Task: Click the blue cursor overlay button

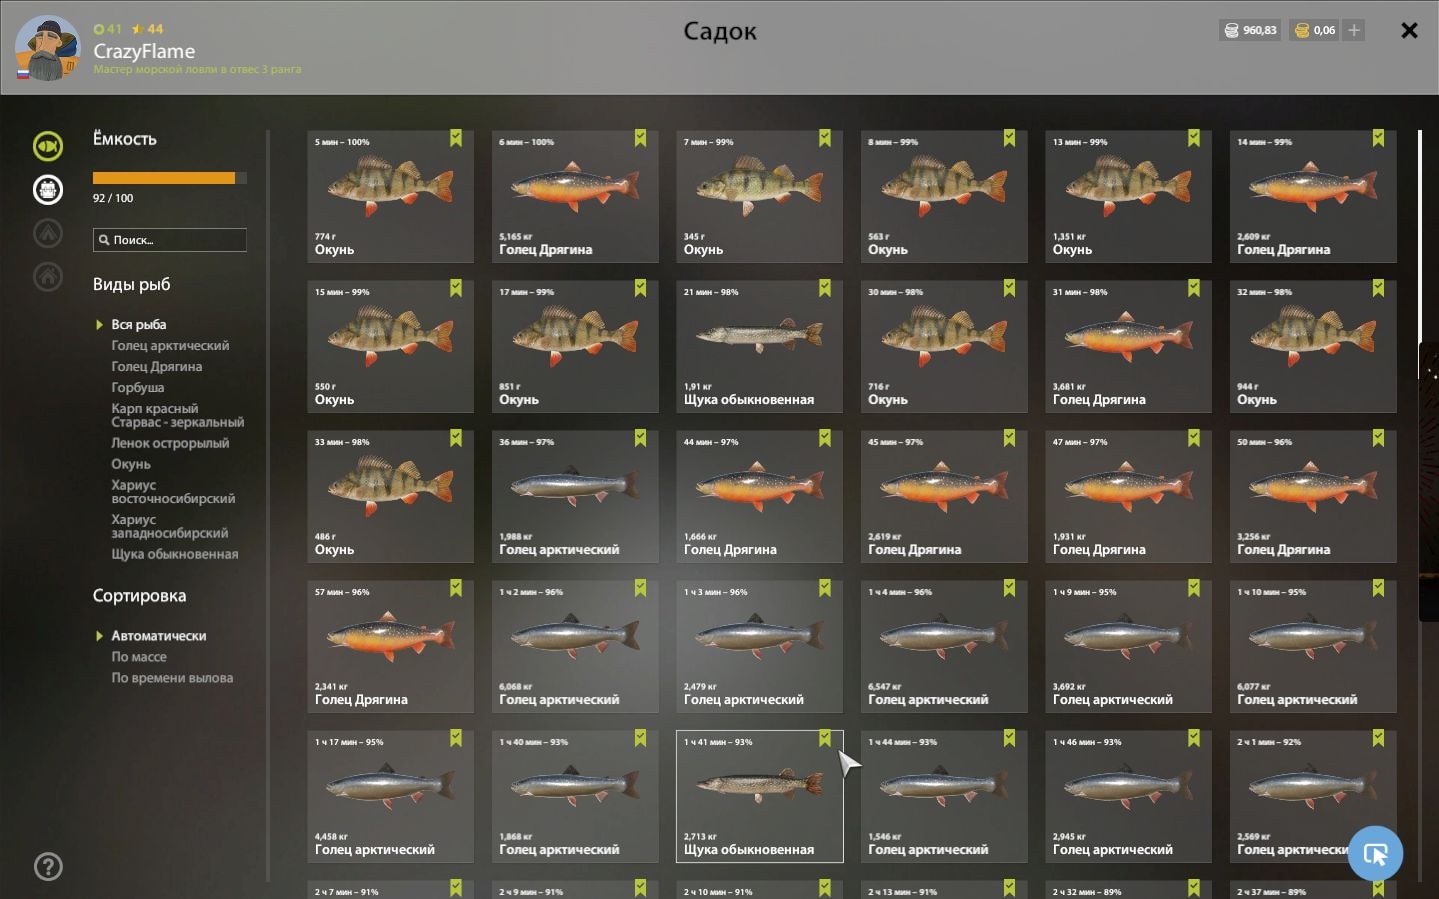Action: click(1375, 853)
